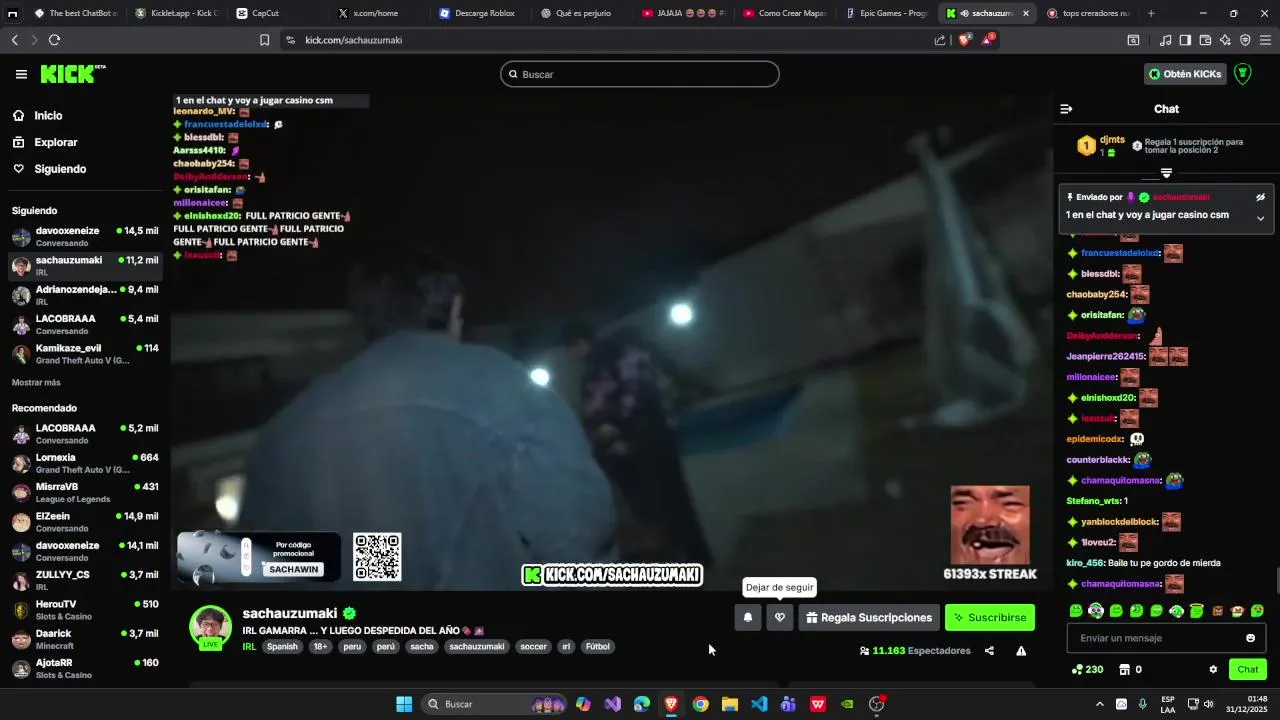1280x720 pixels.
Task: Open MisrraVB recommended channel
Action: tap(85, 492)
